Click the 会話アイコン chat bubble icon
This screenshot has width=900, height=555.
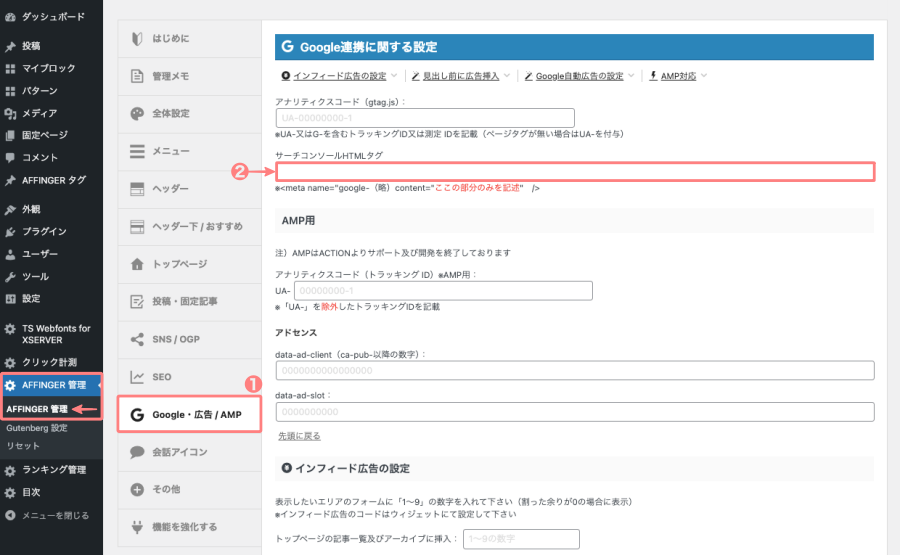(137, 452)
